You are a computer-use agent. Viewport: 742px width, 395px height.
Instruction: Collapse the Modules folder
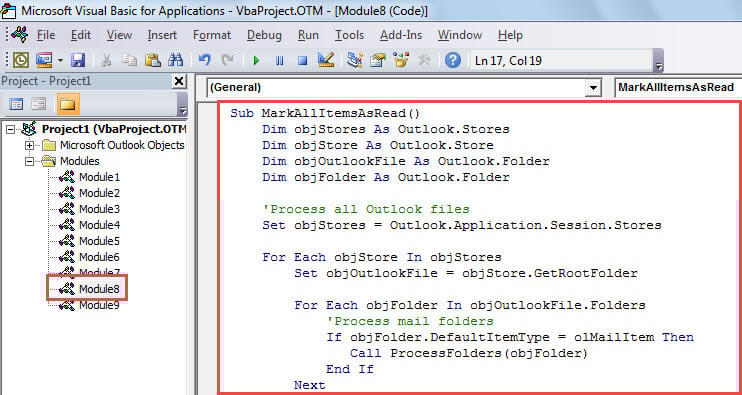pos(30,161)
